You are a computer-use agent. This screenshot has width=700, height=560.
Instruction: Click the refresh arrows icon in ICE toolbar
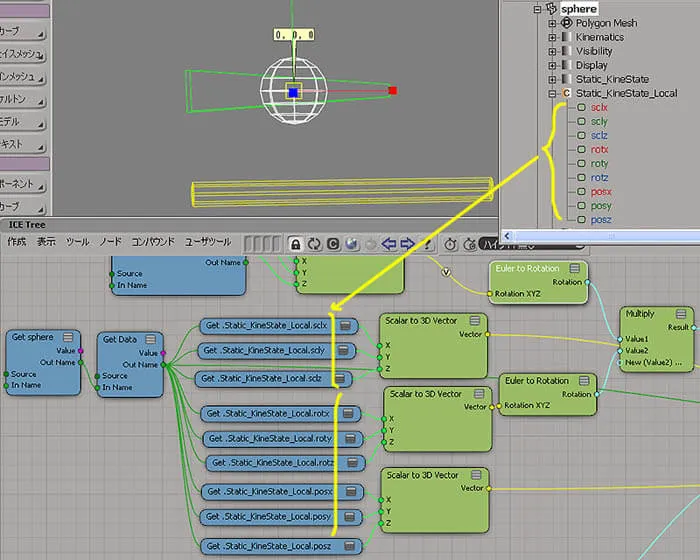pyautogui.click(x=314, y=244)
